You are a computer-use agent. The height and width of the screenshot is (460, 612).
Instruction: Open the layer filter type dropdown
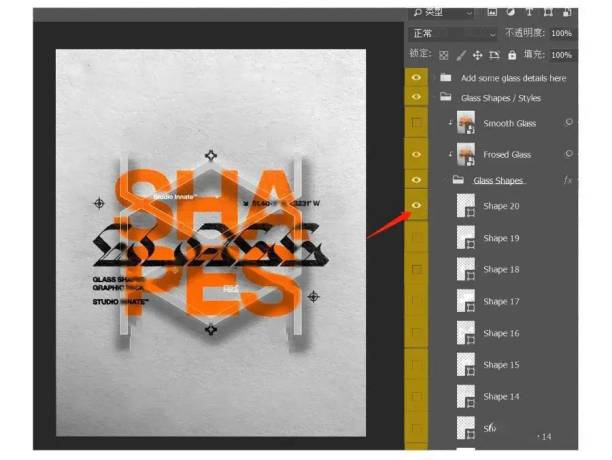[x=441, y=12]
